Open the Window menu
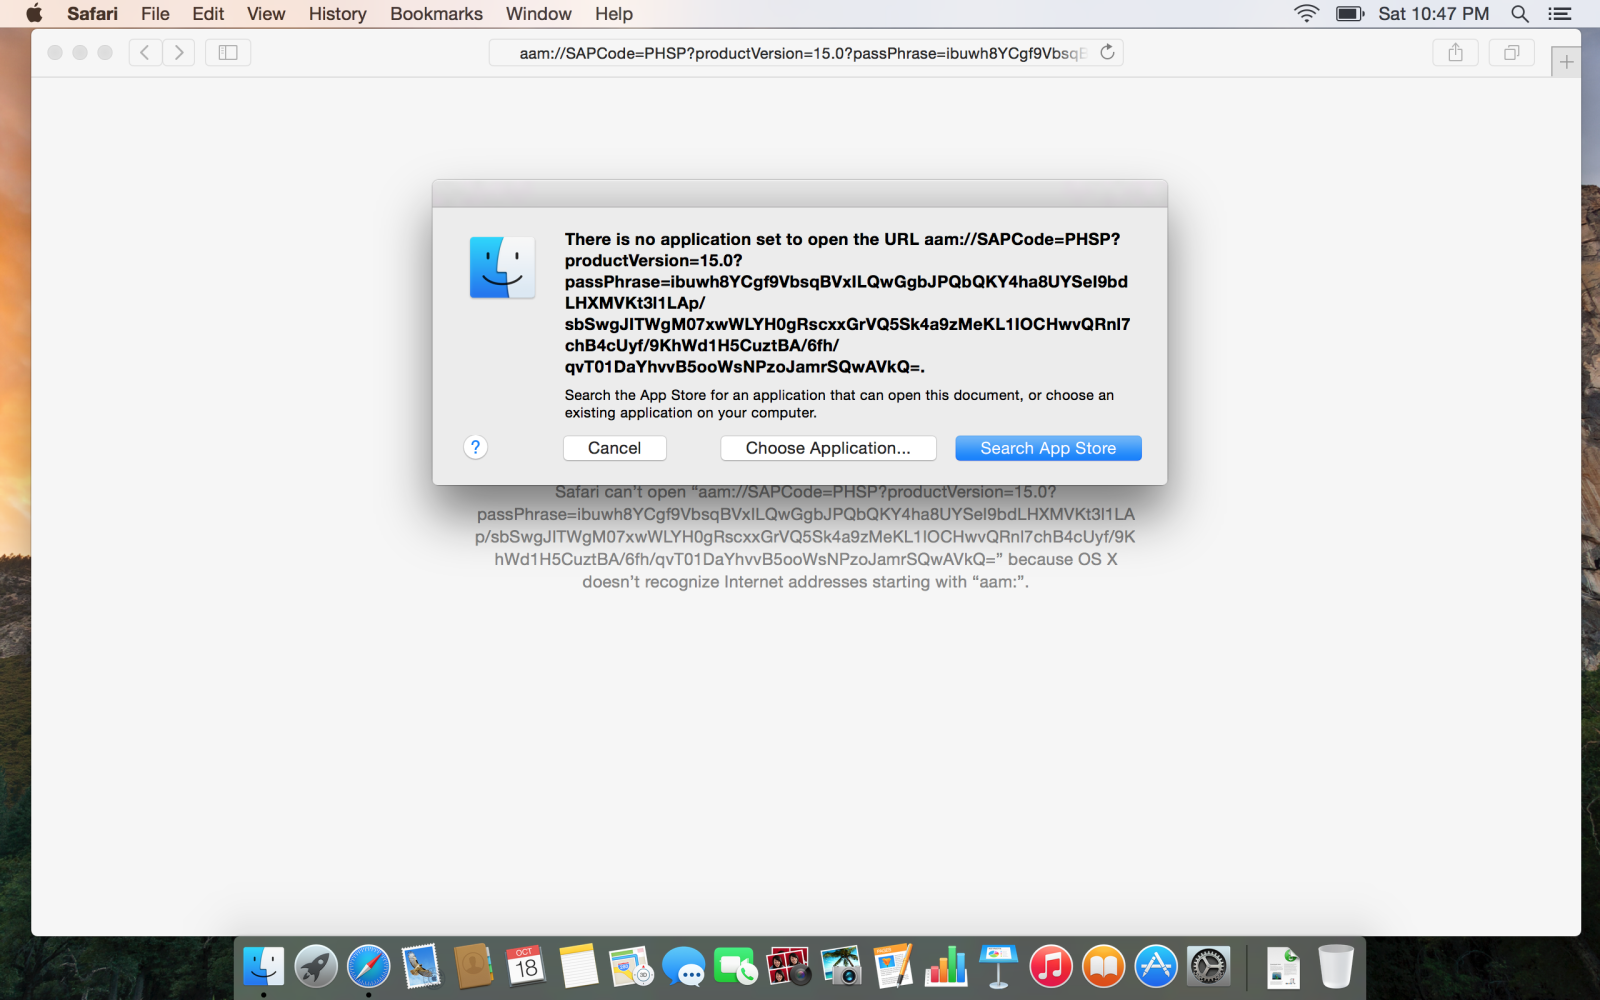This screenshot has height=1000, width=1600. [538, 14]
